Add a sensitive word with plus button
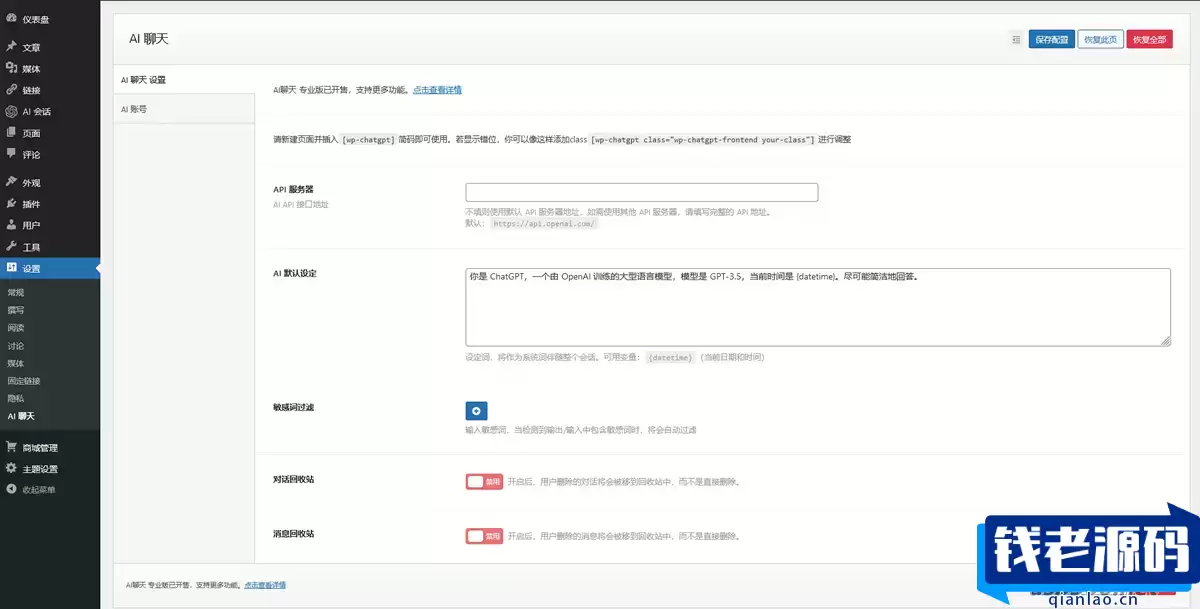 tap(476, 410)
